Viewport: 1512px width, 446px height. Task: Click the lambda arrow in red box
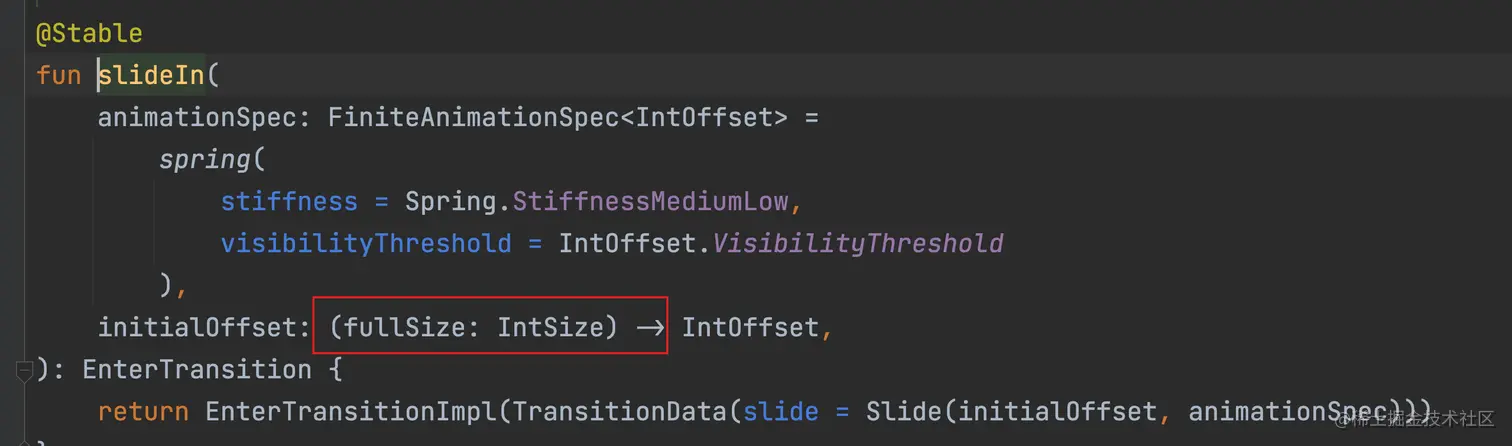[650, 328]
